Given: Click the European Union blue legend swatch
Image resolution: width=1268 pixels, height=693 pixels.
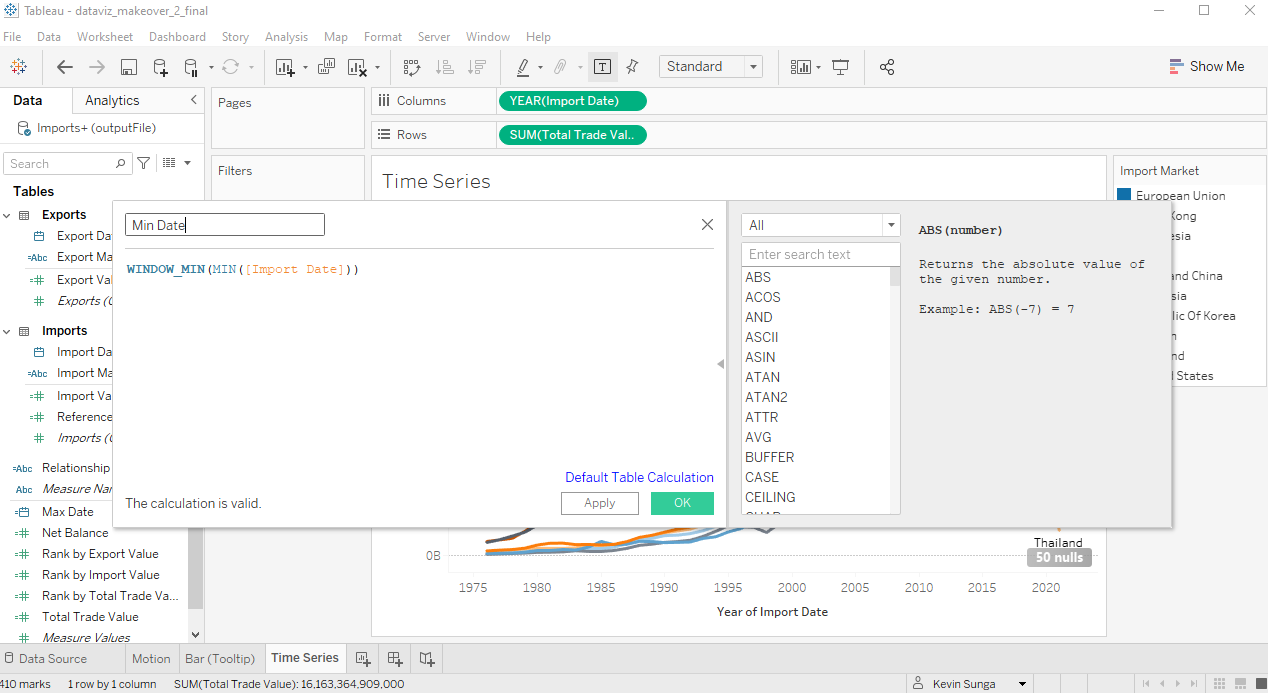Looking at the screenshot, I should coord(1124,196).
